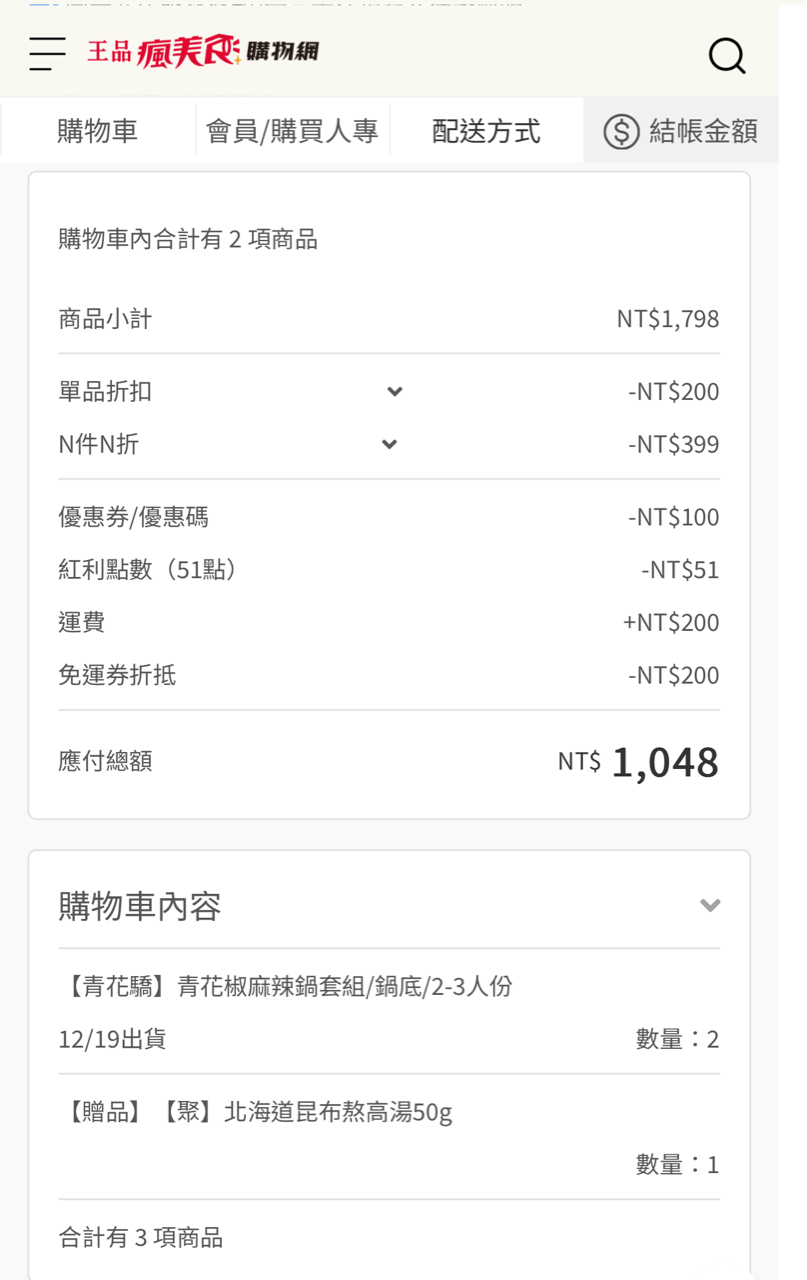Image resolution: width=807 pixels, height=1280 pixels.
Task: Open the 北海道昆布熬高湯 gift item
Action: [x=256, y=1112]
